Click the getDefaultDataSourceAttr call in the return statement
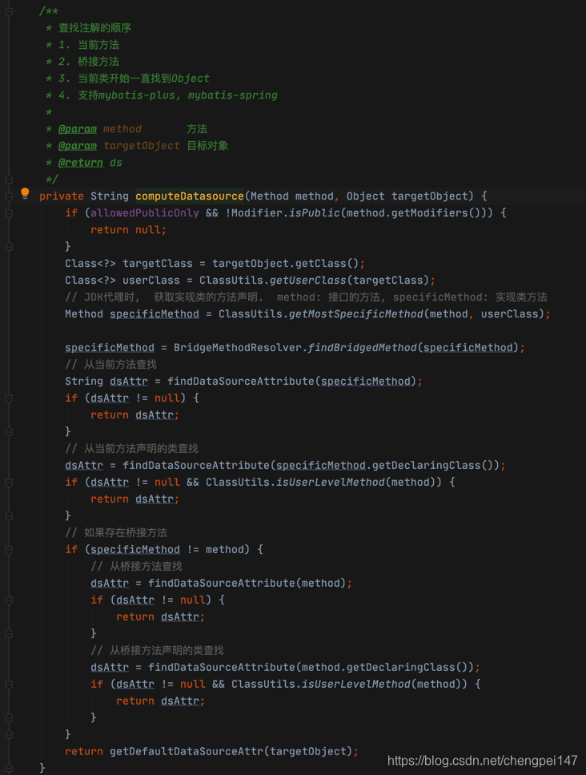Screen dimensions: 586x775 tap(186, 751)
